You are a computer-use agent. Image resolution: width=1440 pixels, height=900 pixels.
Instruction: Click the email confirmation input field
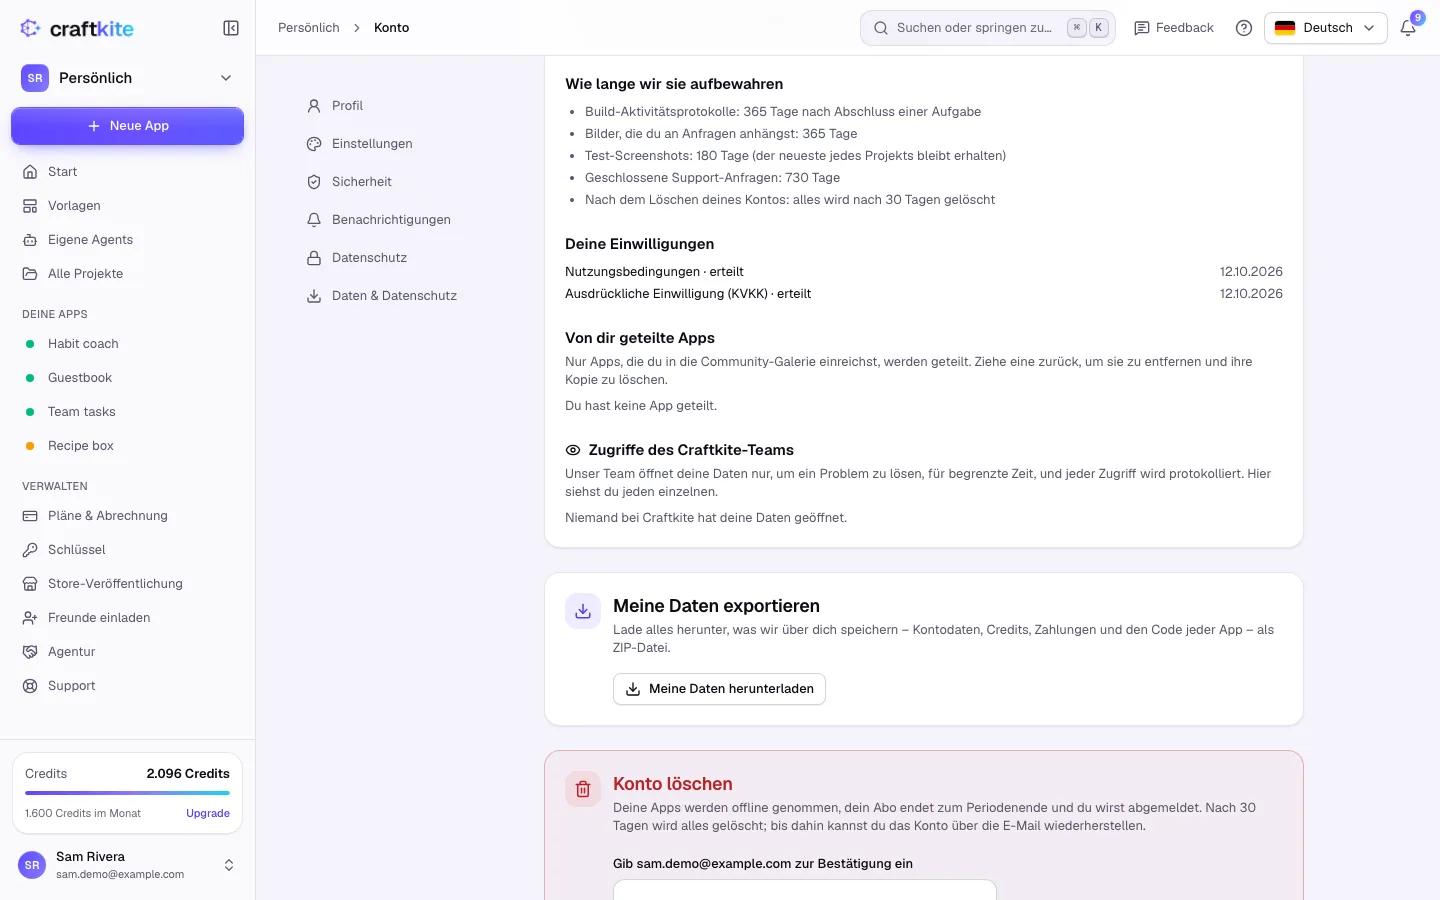pyautogui.click(x=805, y=890)
